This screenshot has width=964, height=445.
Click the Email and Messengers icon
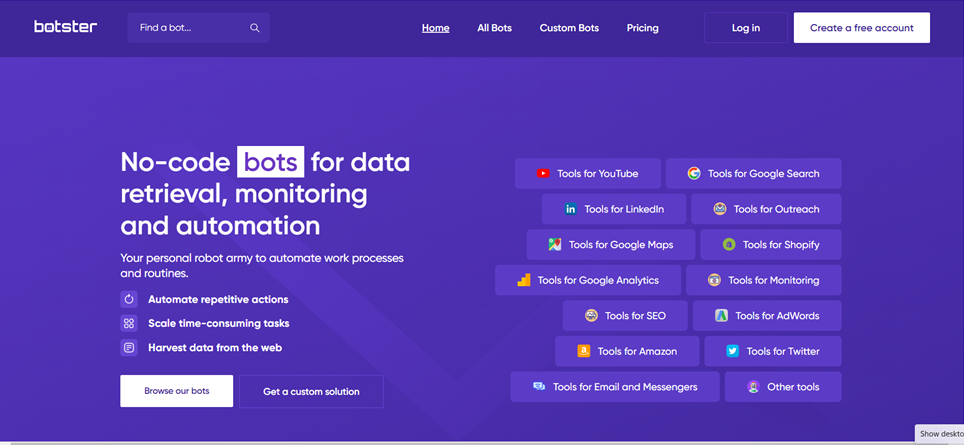tap(539, 387)
